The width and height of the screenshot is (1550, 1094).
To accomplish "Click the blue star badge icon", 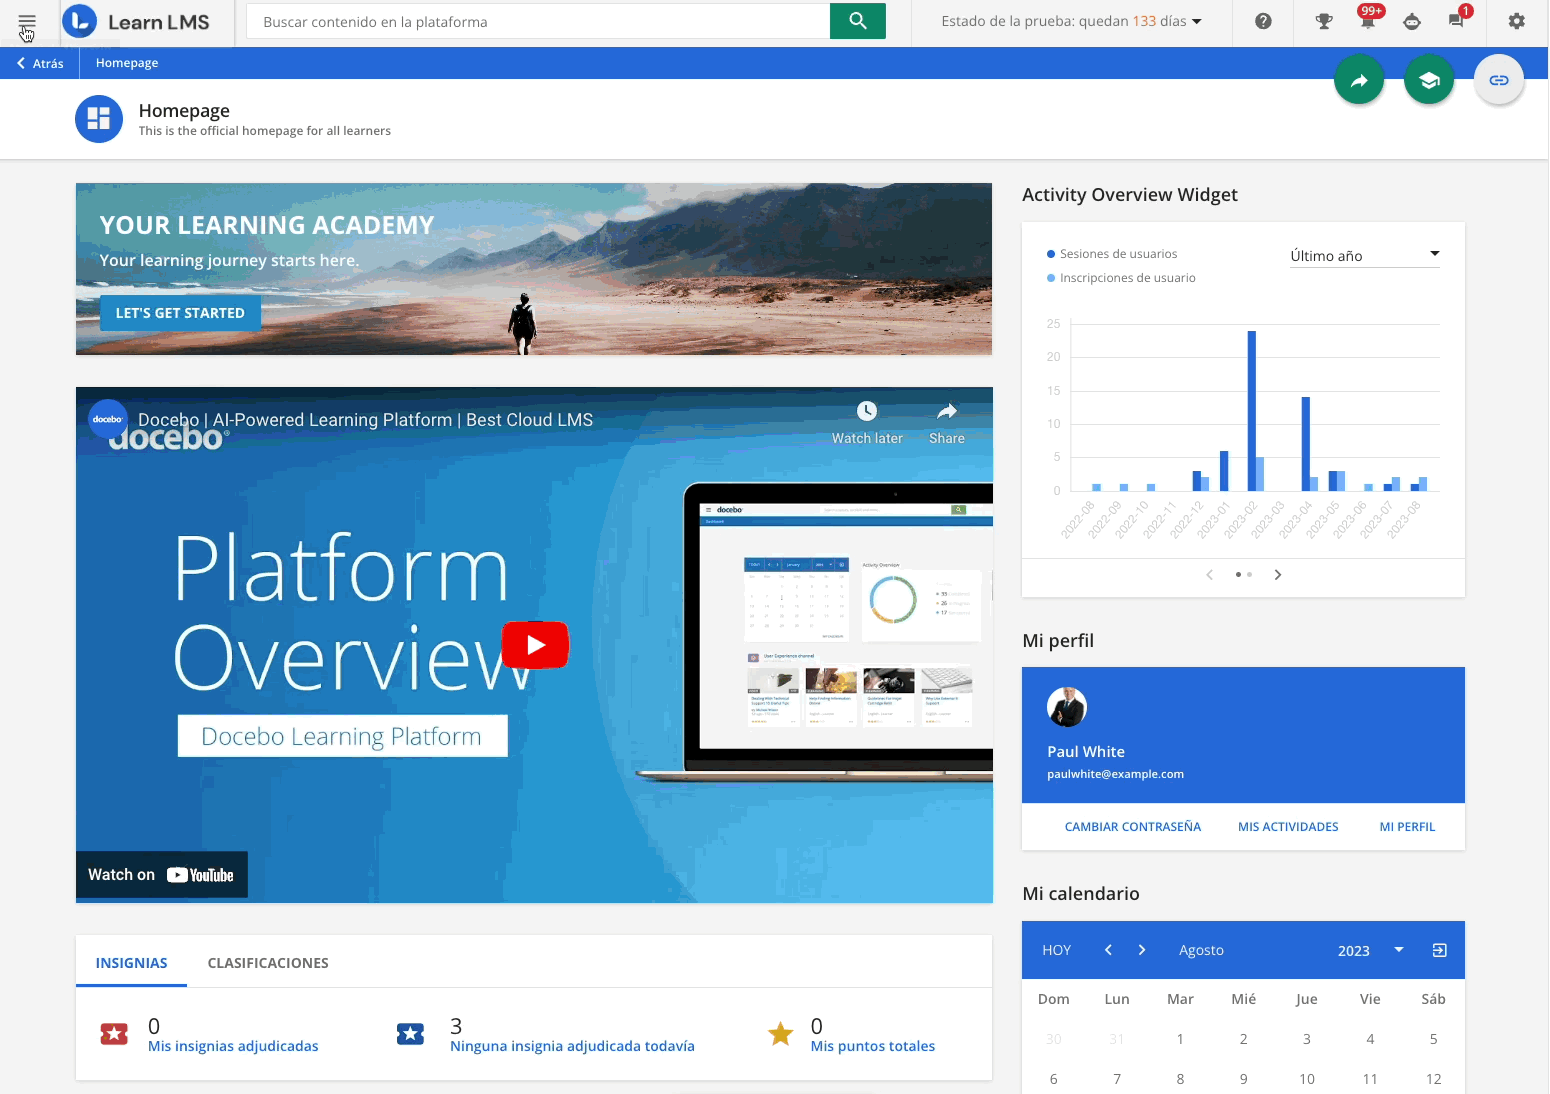I will point(410,1034).
